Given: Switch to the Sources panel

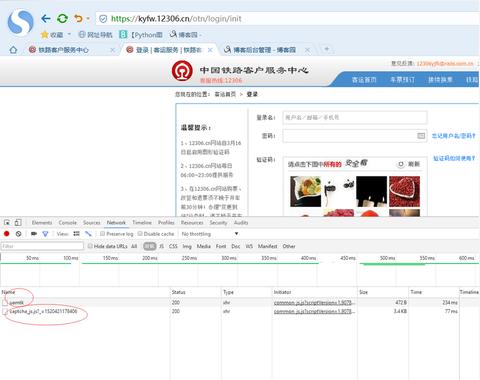Looking at the screenshot, I should pyautogui.click(x=92, y=222).
